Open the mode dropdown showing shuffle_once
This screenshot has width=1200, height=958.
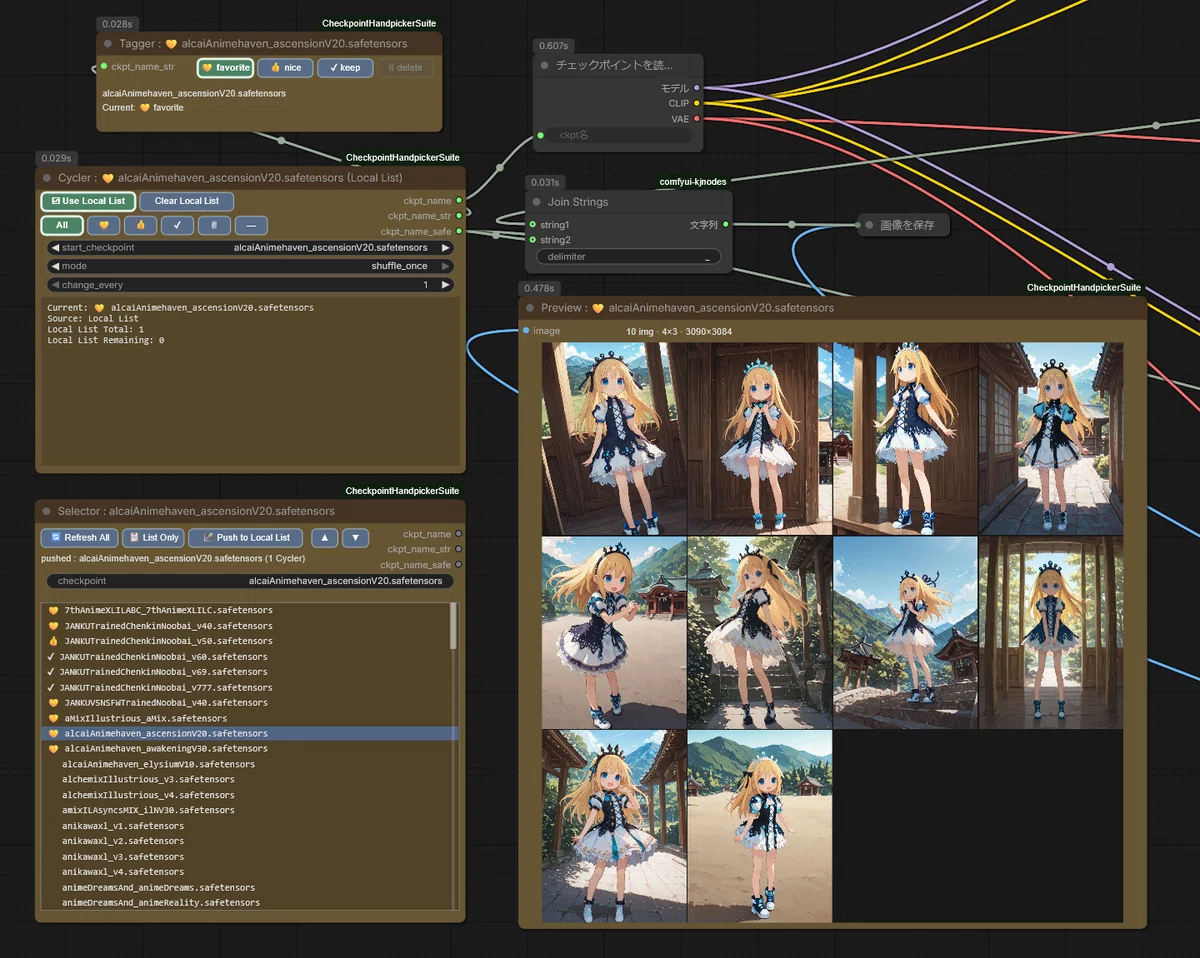(x=250, y=266)
